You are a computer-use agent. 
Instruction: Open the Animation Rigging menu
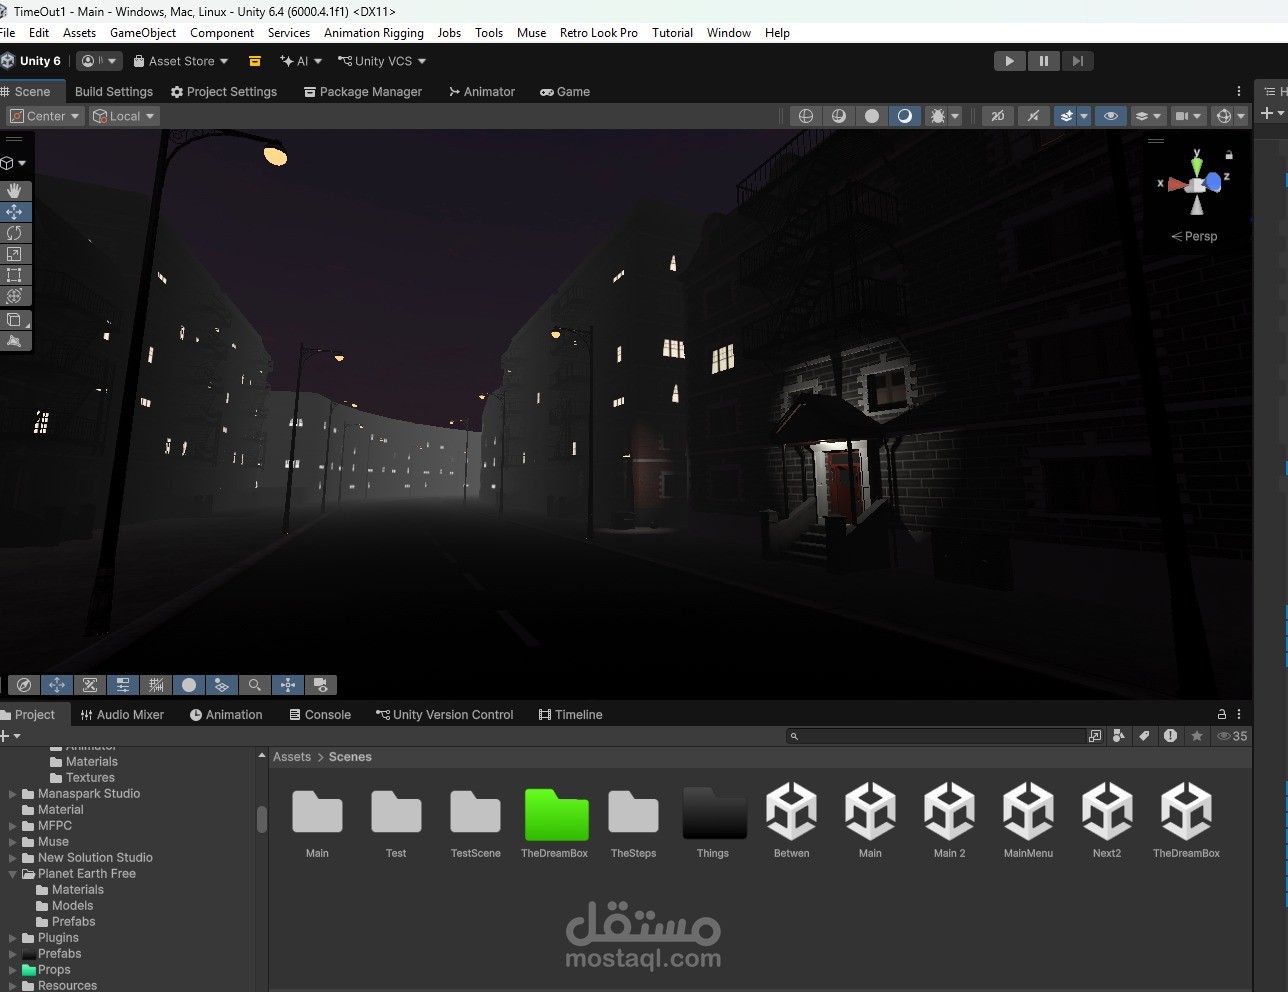pos(374,32)
